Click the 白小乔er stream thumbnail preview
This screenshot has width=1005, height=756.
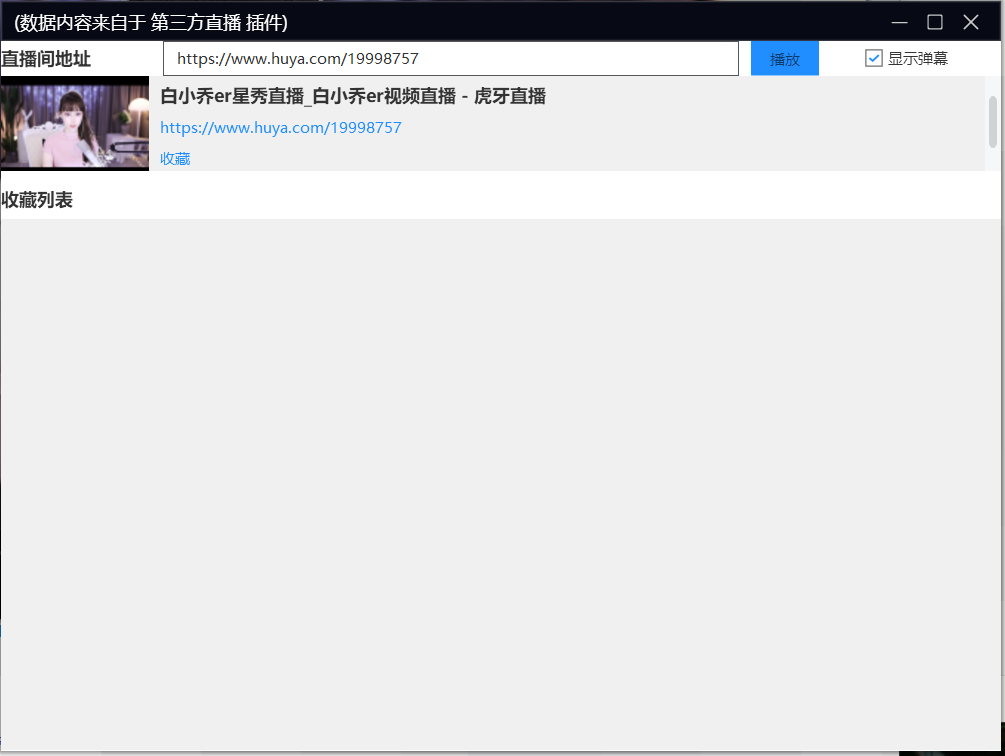(x=74, y=124)
